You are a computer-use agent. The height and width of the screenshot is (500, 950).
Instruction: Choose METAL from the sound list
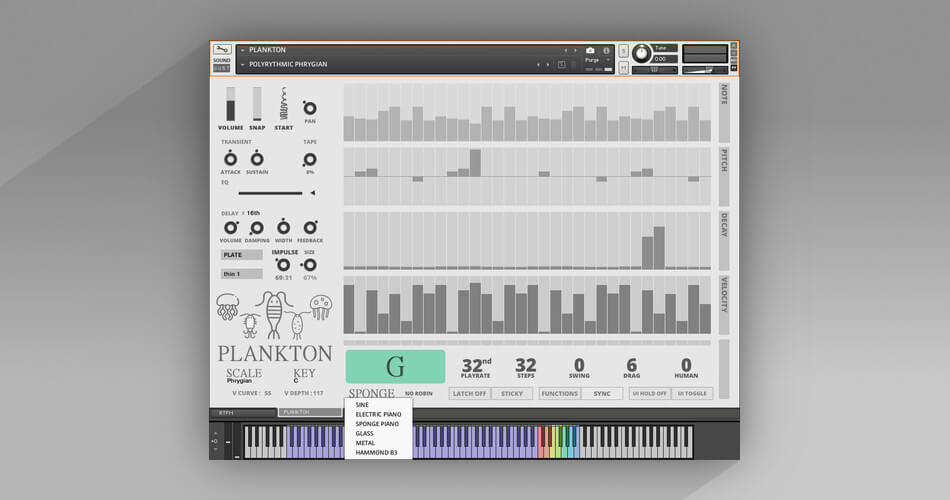click(x=365, y=443)
